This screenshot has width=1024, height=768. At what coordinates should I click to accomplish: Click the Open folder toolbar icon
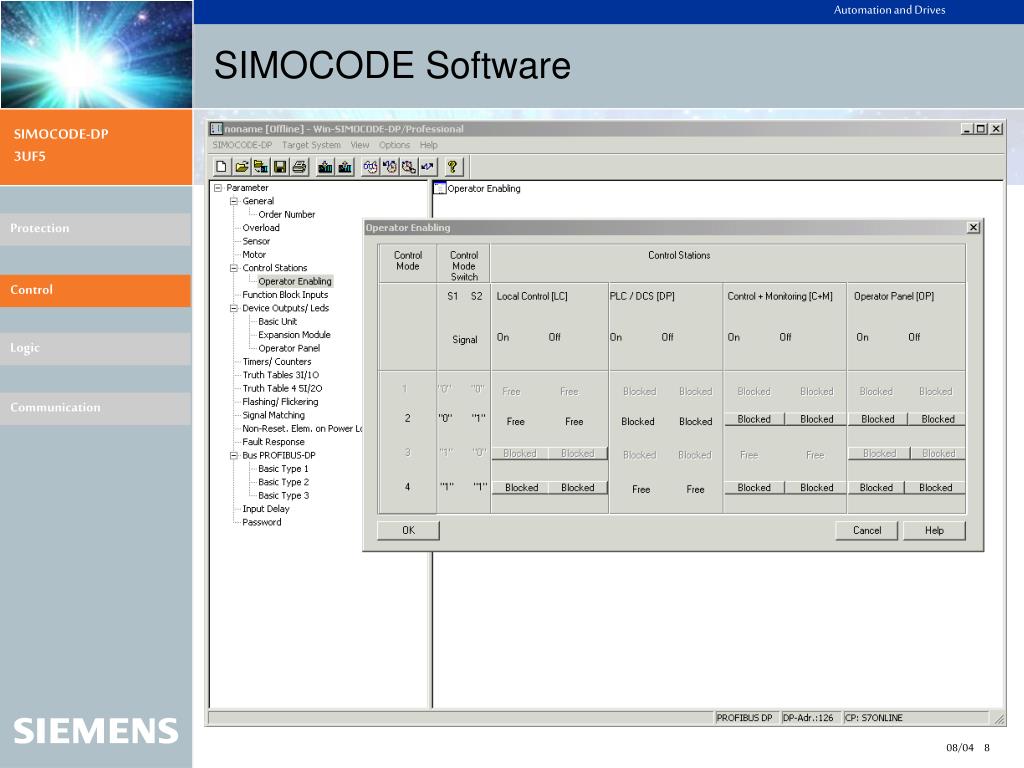click(242, 167)
